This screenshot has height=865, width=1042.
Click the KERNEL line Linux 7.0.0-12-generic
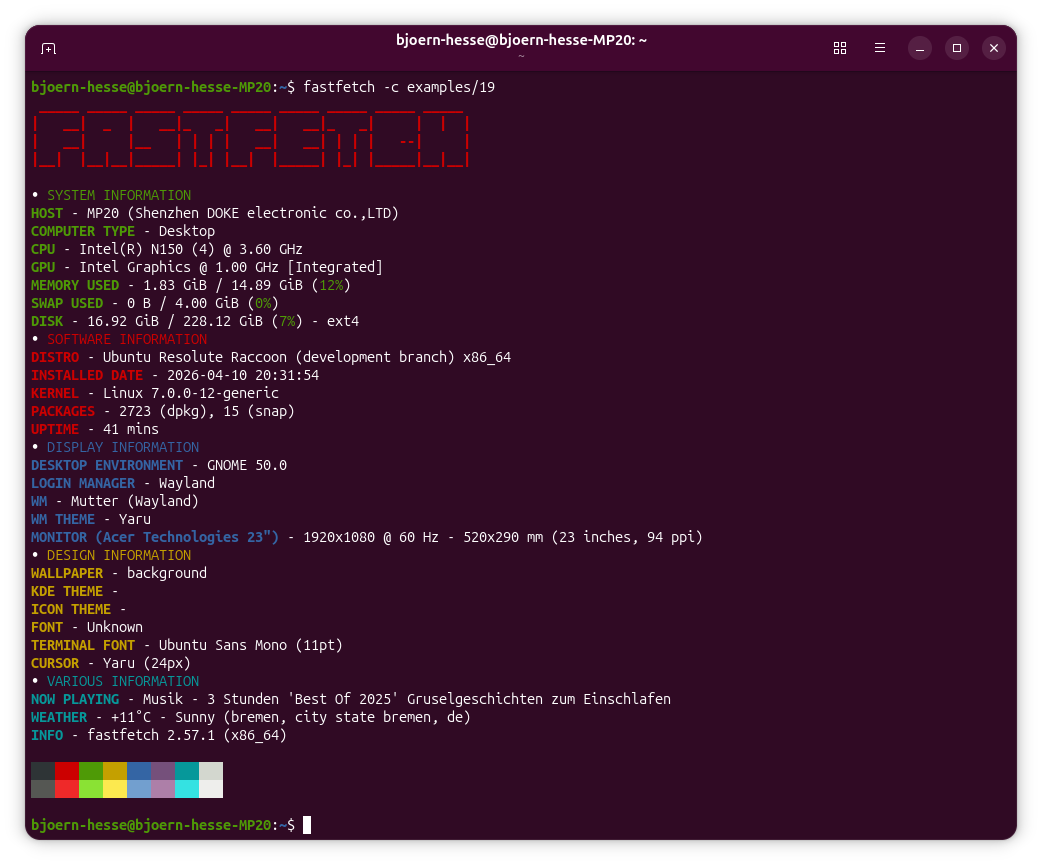click(155, 393)
